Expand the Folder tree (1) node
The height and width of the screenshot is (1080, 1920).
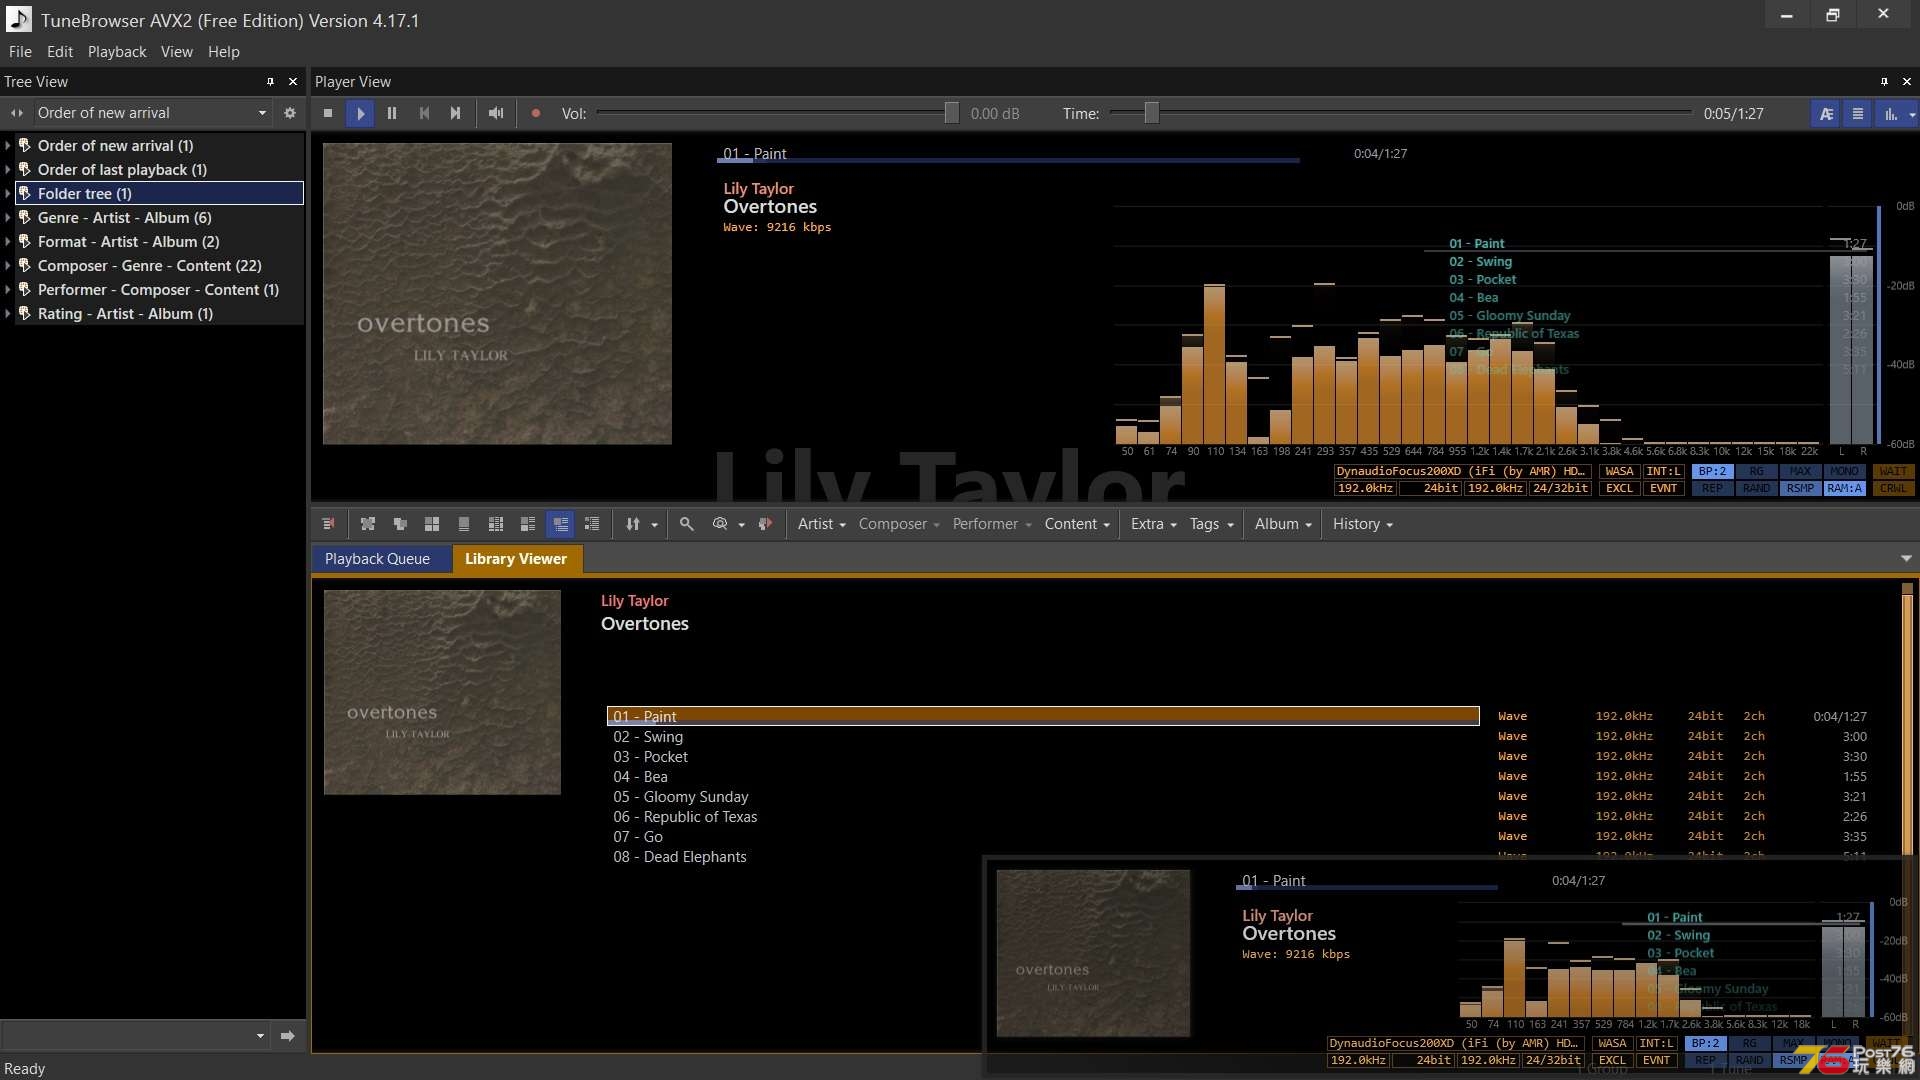pyautogui.click(x=8, y=194)
